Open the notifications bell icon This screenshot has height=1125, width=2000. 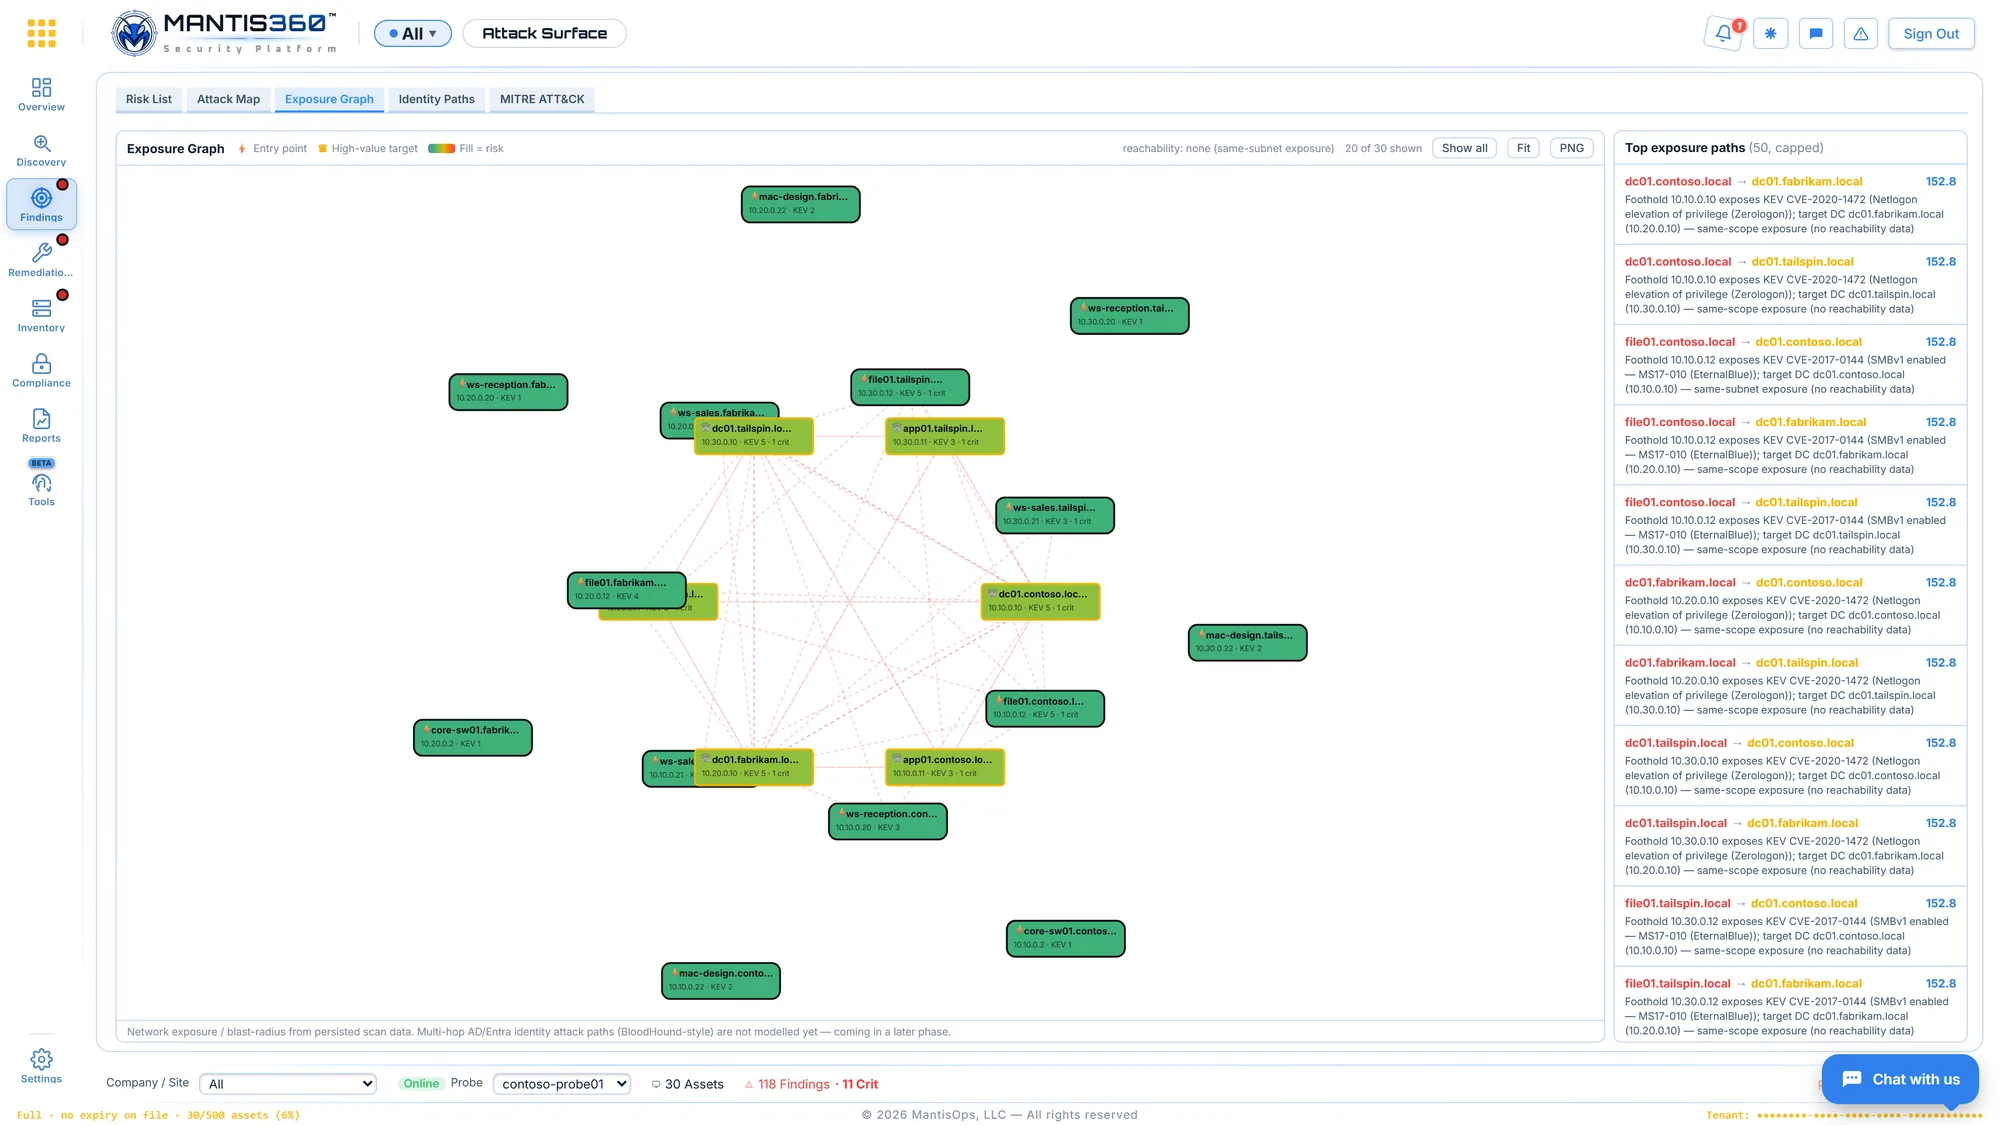(x=1724, y=33)
